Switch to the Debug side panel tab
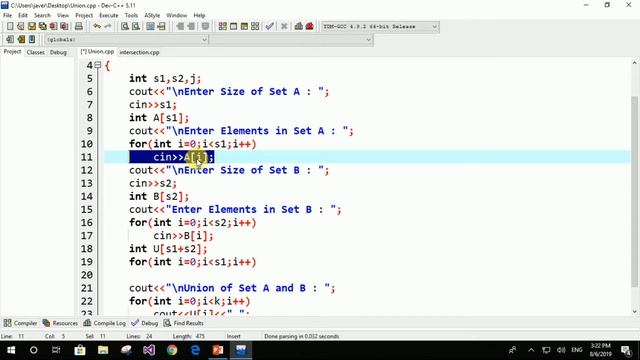This screenshot has width=640, height=360. tap(58, 52)
